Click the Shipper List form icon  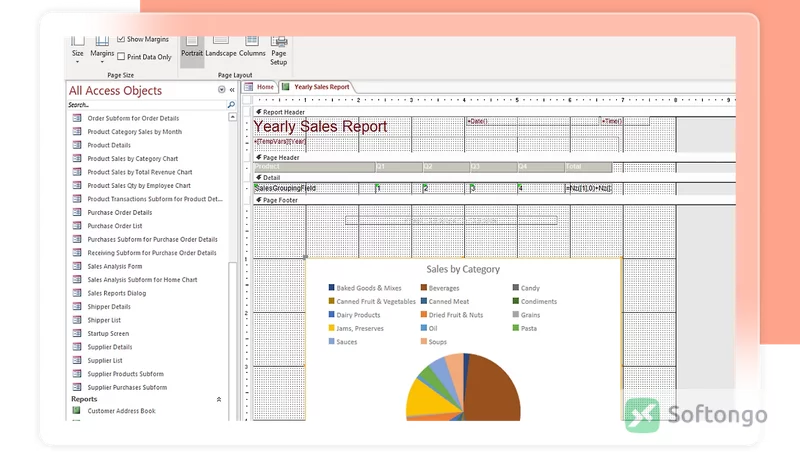click(x=77, y=320)
